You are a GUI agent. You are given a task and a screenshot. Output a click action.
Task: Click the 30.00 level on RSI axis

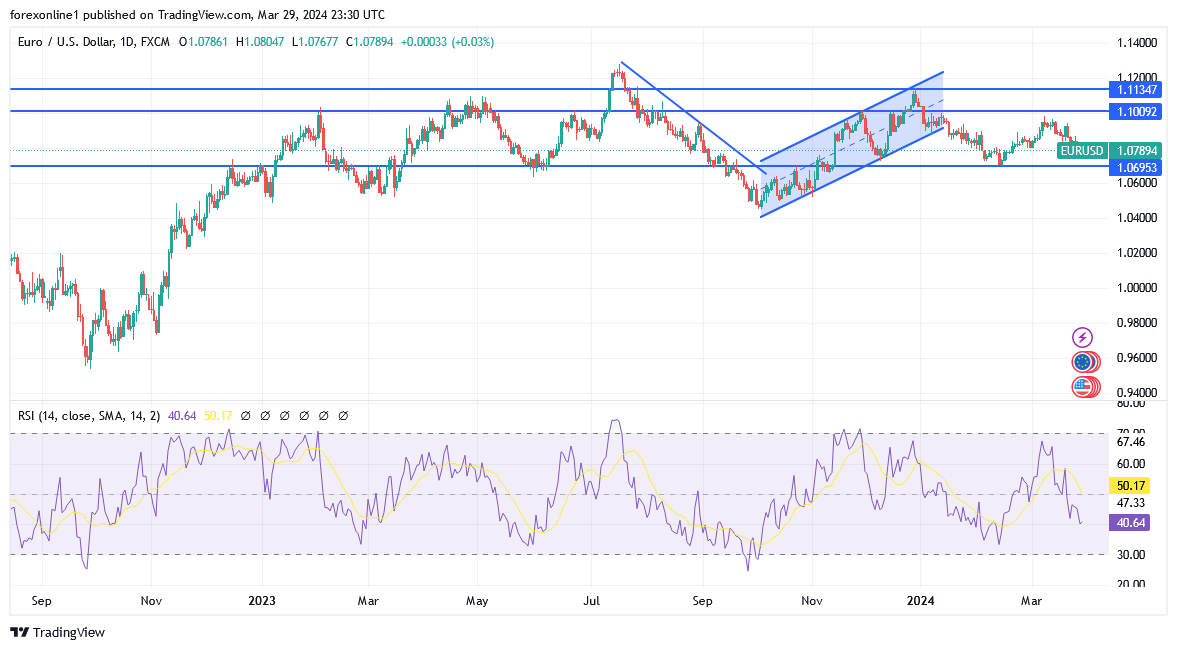click(x=1131, y=555)
